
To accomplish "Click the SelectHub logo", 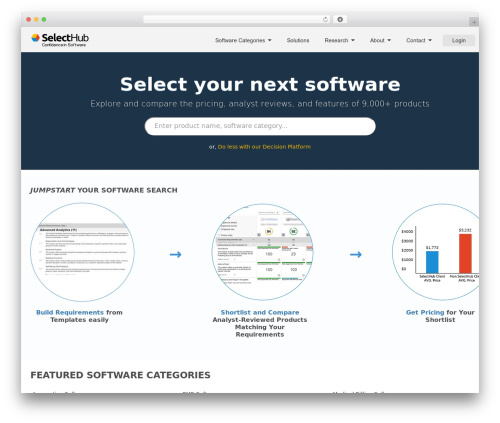I will pos(60,40).
